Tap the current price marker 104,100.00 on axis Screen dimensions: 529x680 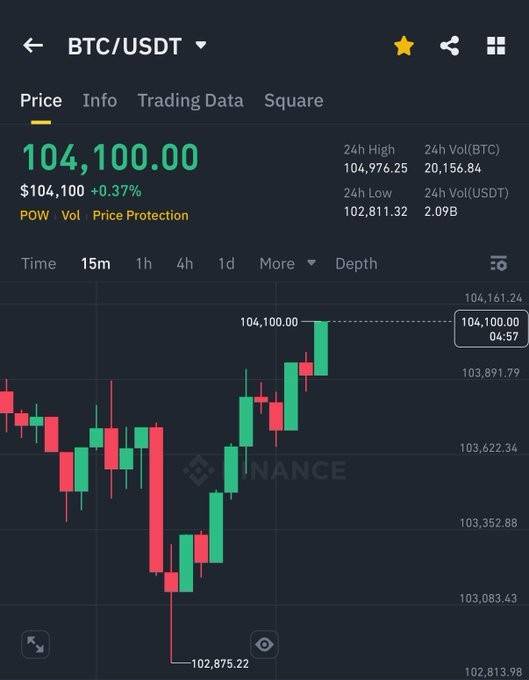[x=491, y=329]
